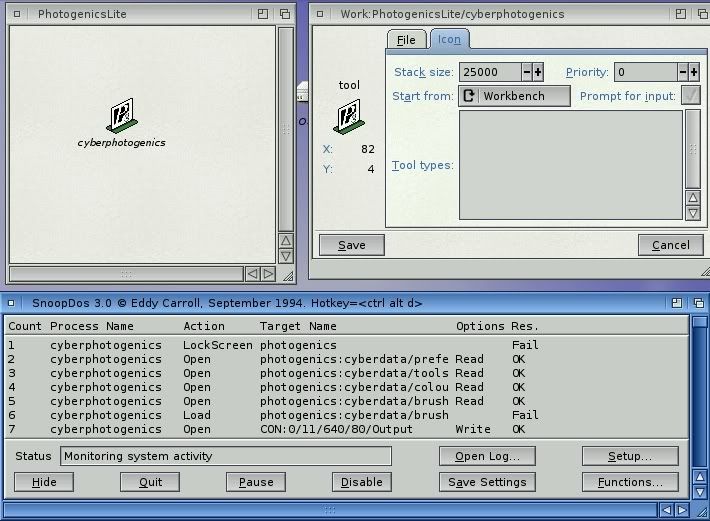Increase priority with plus button
The width and height of the screenshot is (710, 521).
click(x=694, y=72)
